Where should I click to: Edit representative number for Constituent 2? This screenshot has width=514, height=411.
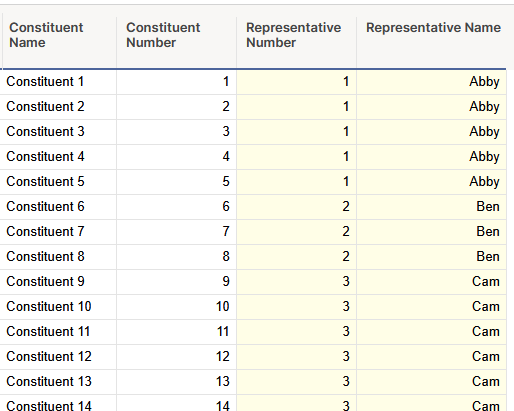tap(297, 107)
